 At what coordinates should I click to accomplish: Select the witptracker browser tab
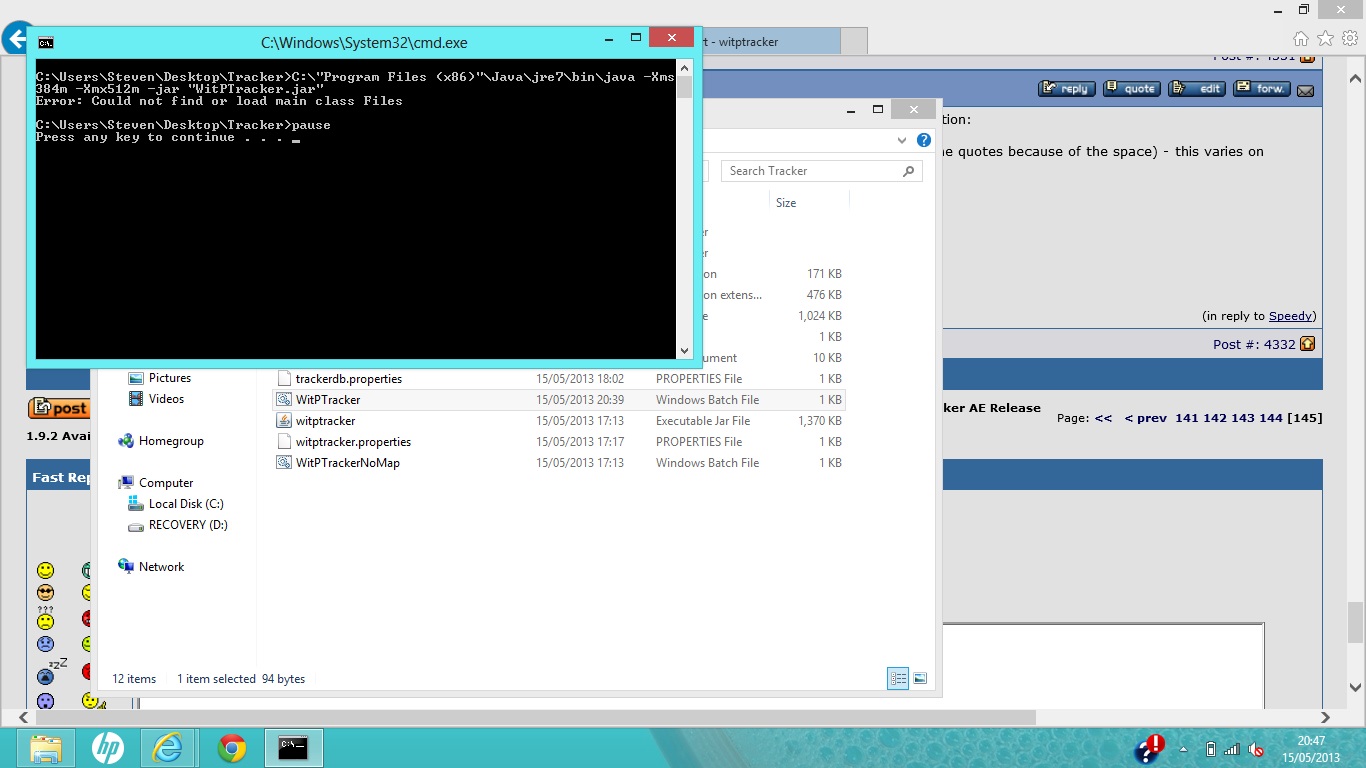(x=770, y=42)
